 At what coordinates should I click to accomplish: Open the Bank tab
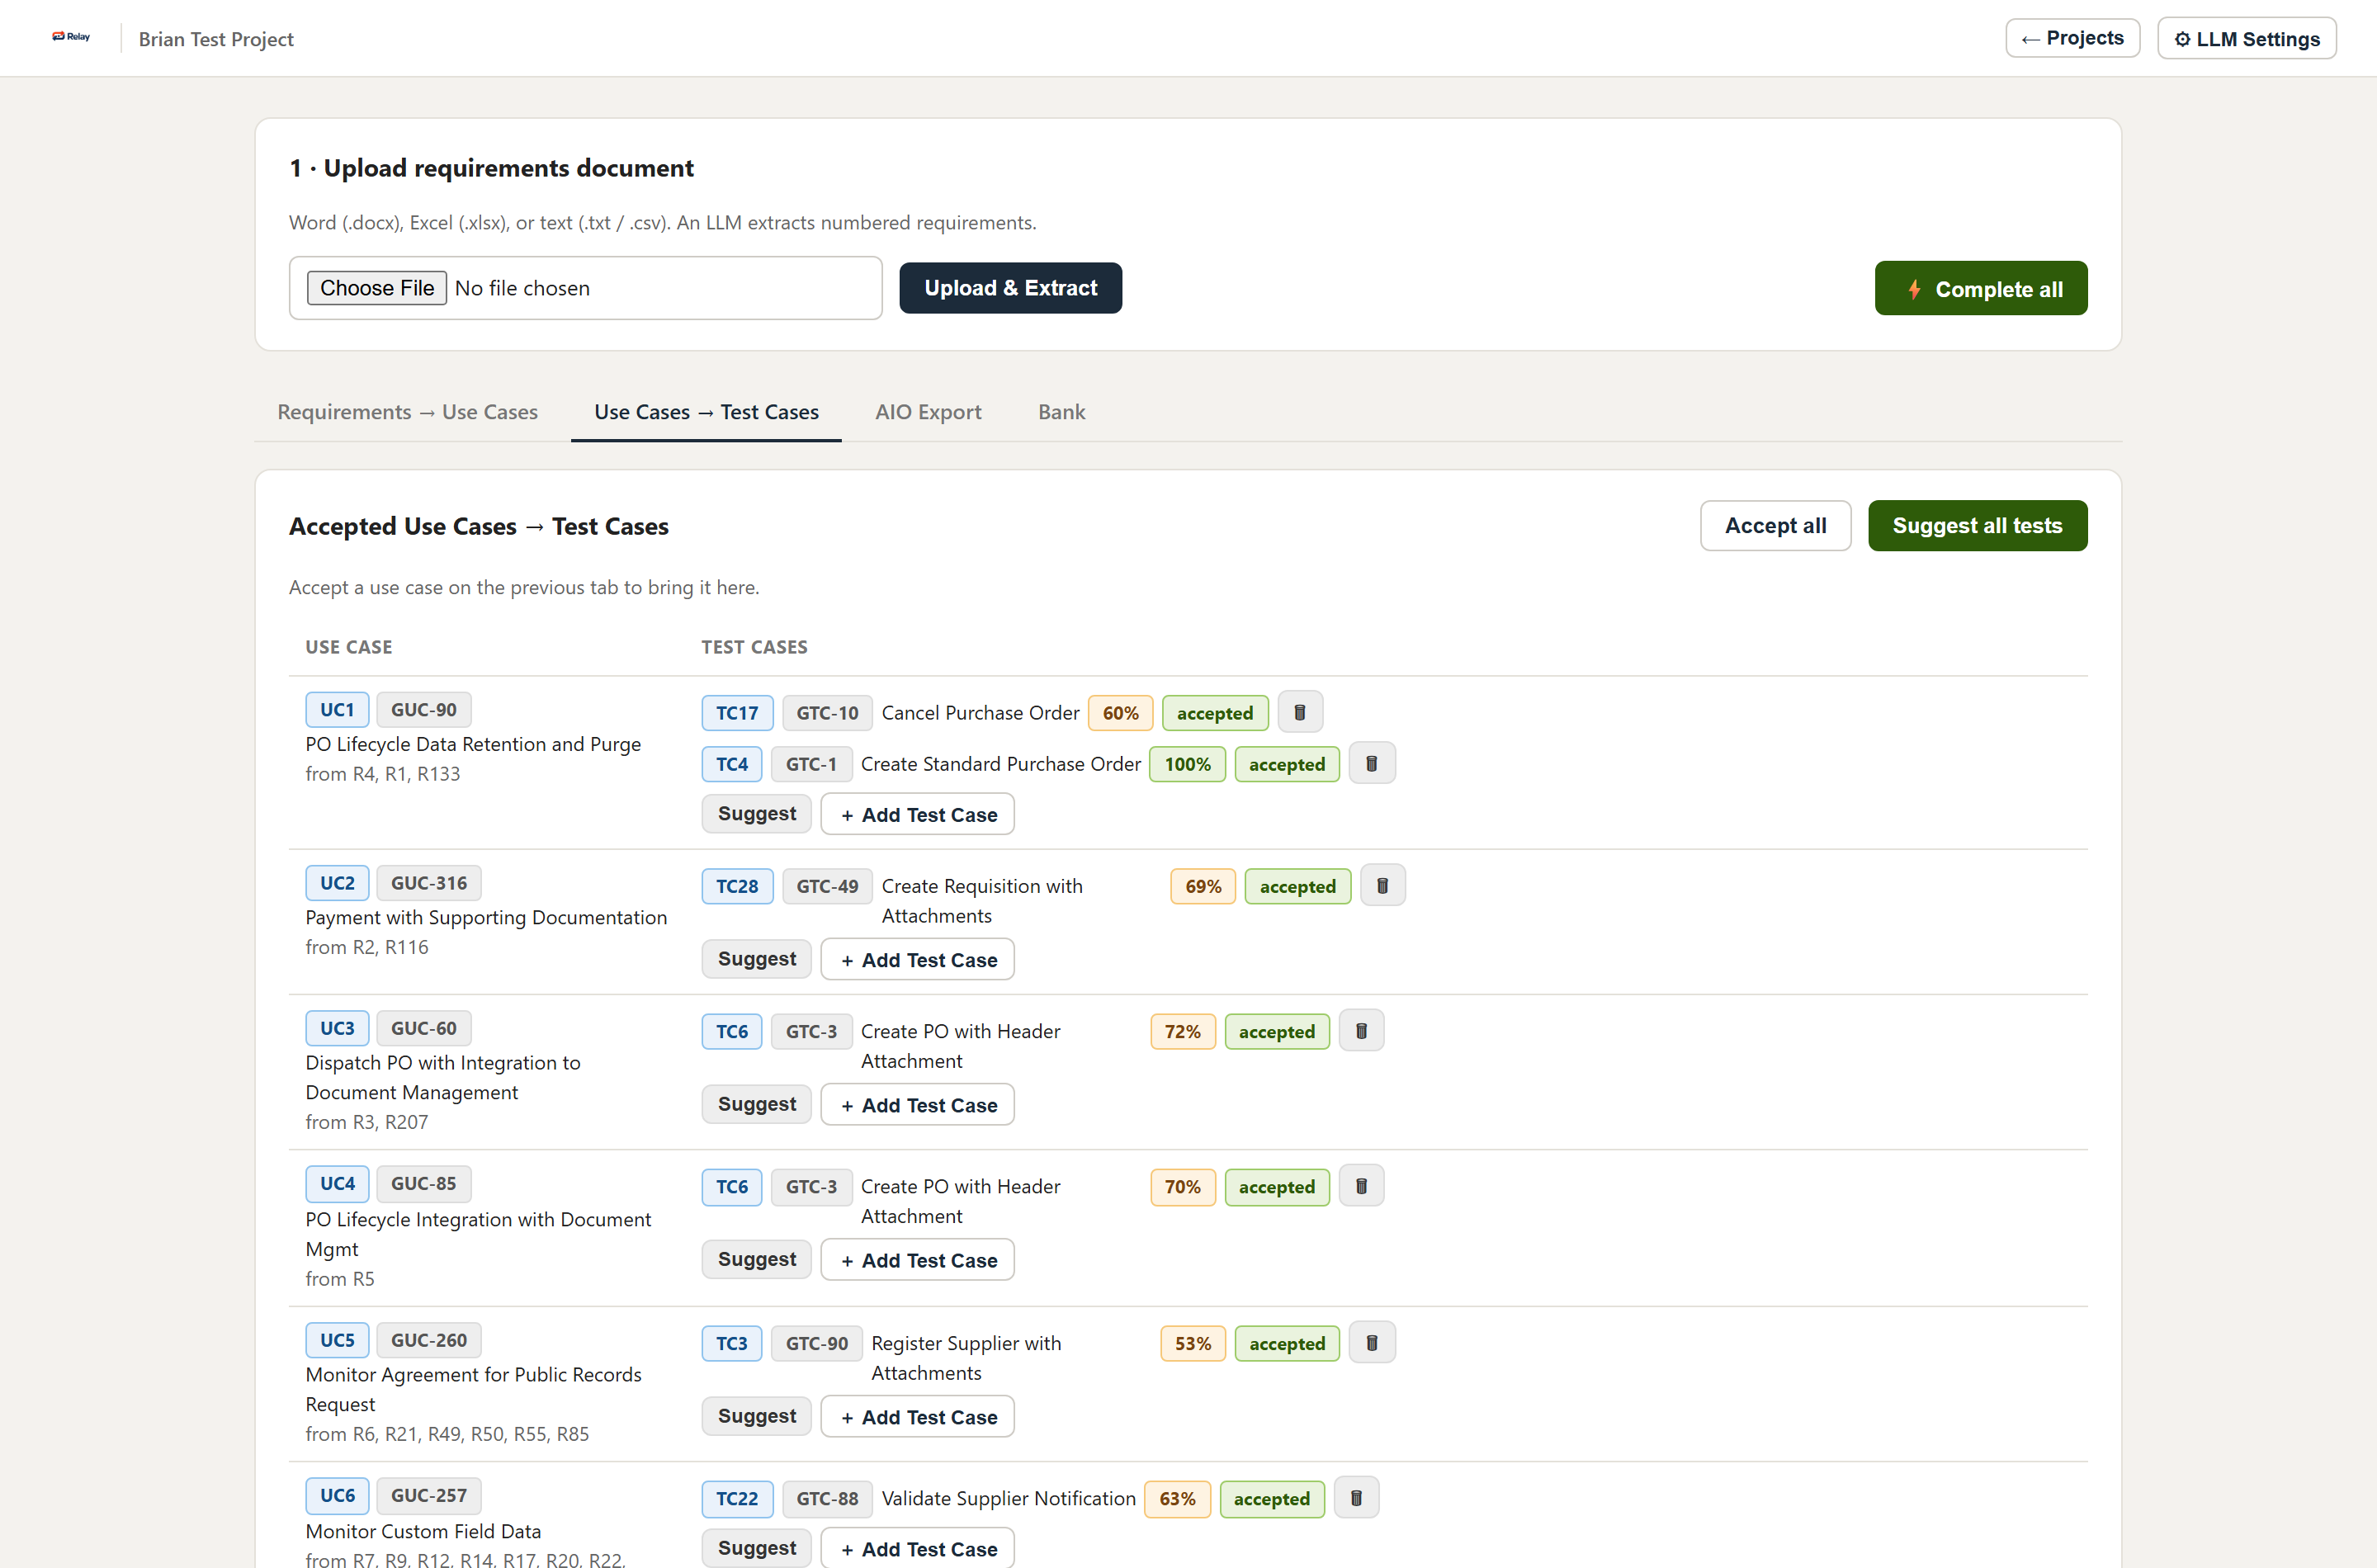click(1061, 412)
